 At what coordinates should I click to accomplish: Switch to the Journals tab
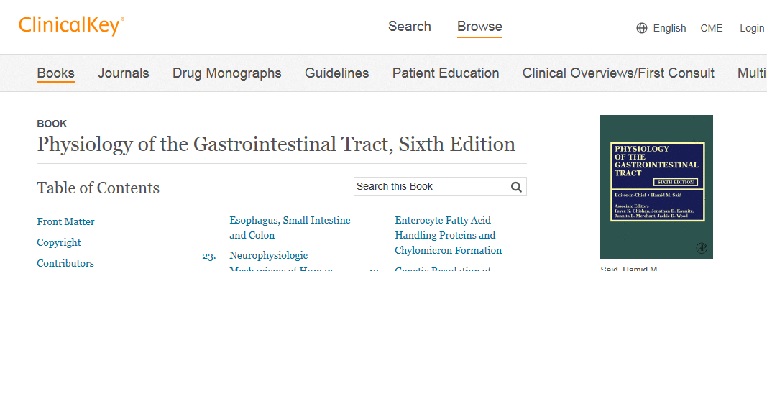pos(123,73)
